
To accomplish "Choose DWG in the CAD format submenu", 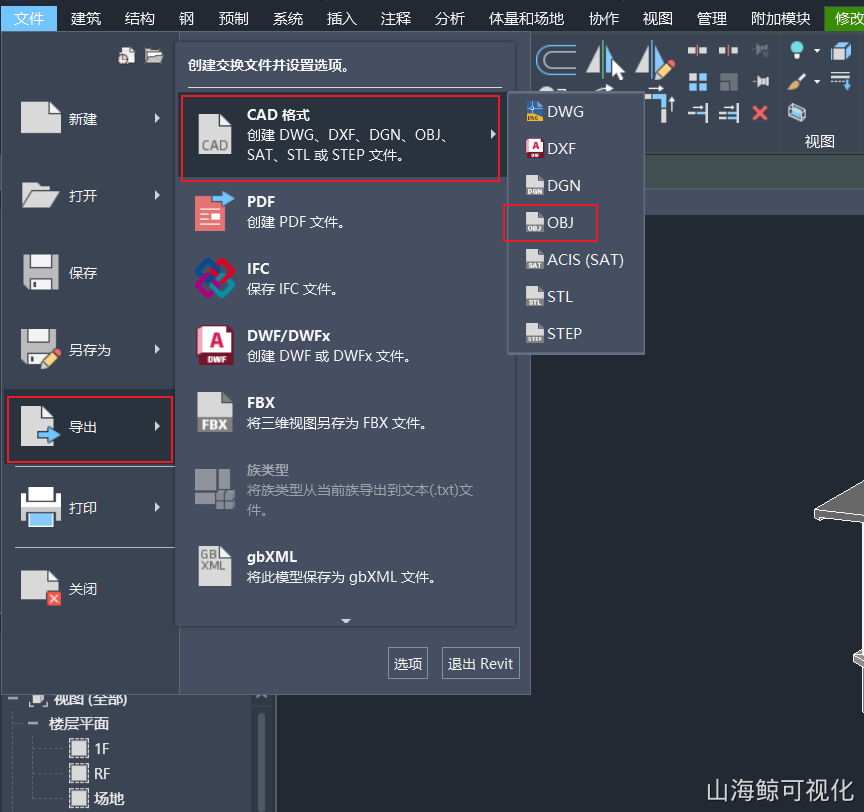I will [576, 111].
